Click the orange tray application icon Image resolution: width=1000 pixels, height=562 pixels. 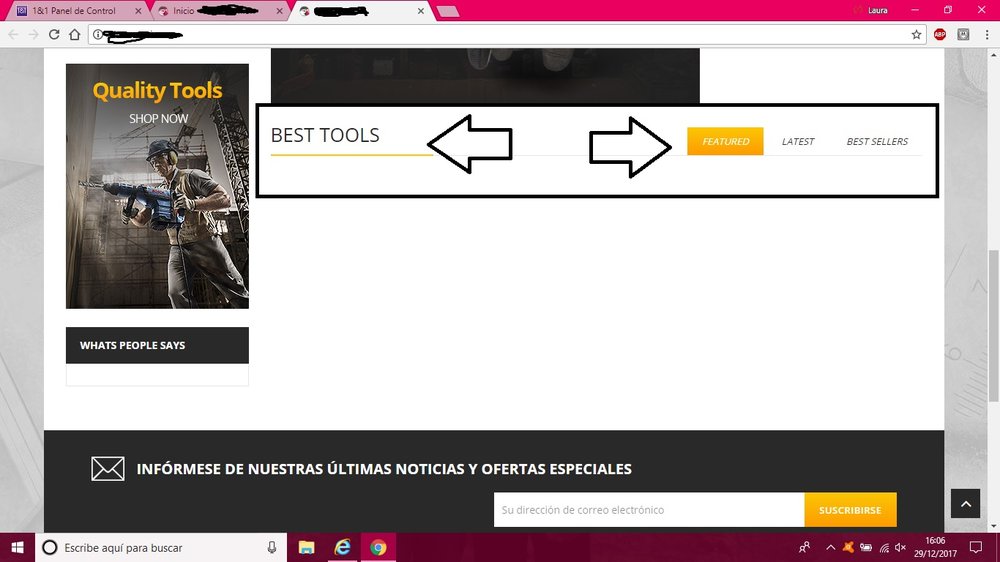pyautogui.click(x=848, y=547)
